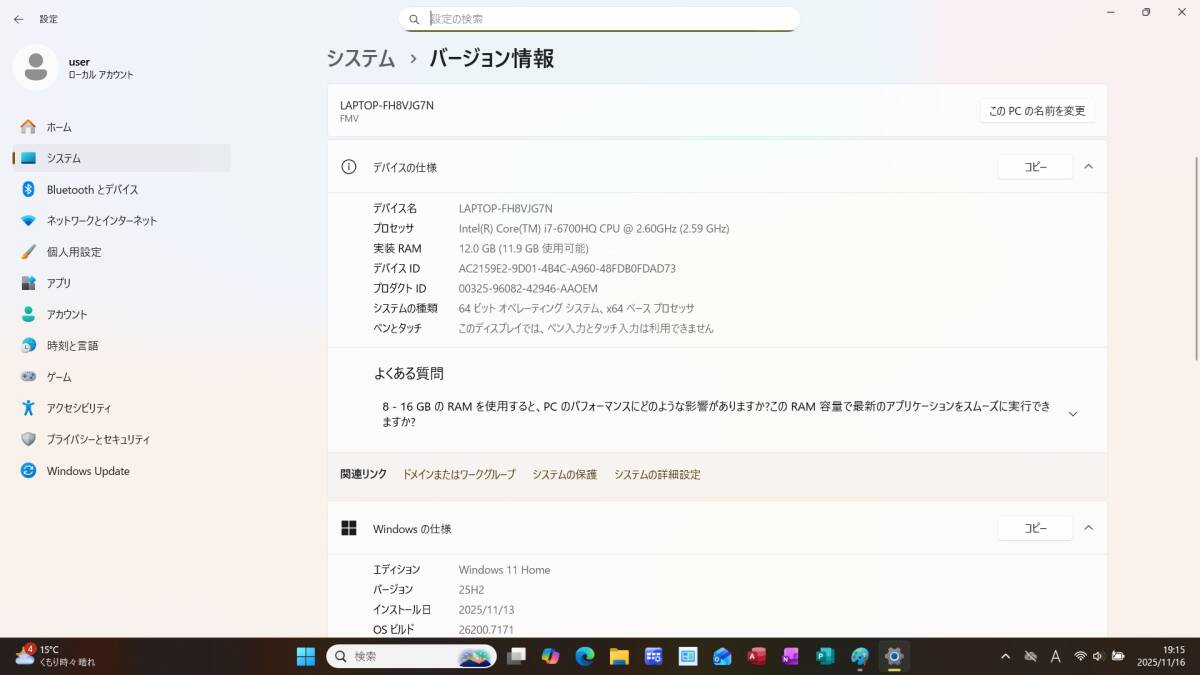Click the この PC の名前を変更 button
The height and width of the screenshot is (675, 1200).
click(1035, 110)
